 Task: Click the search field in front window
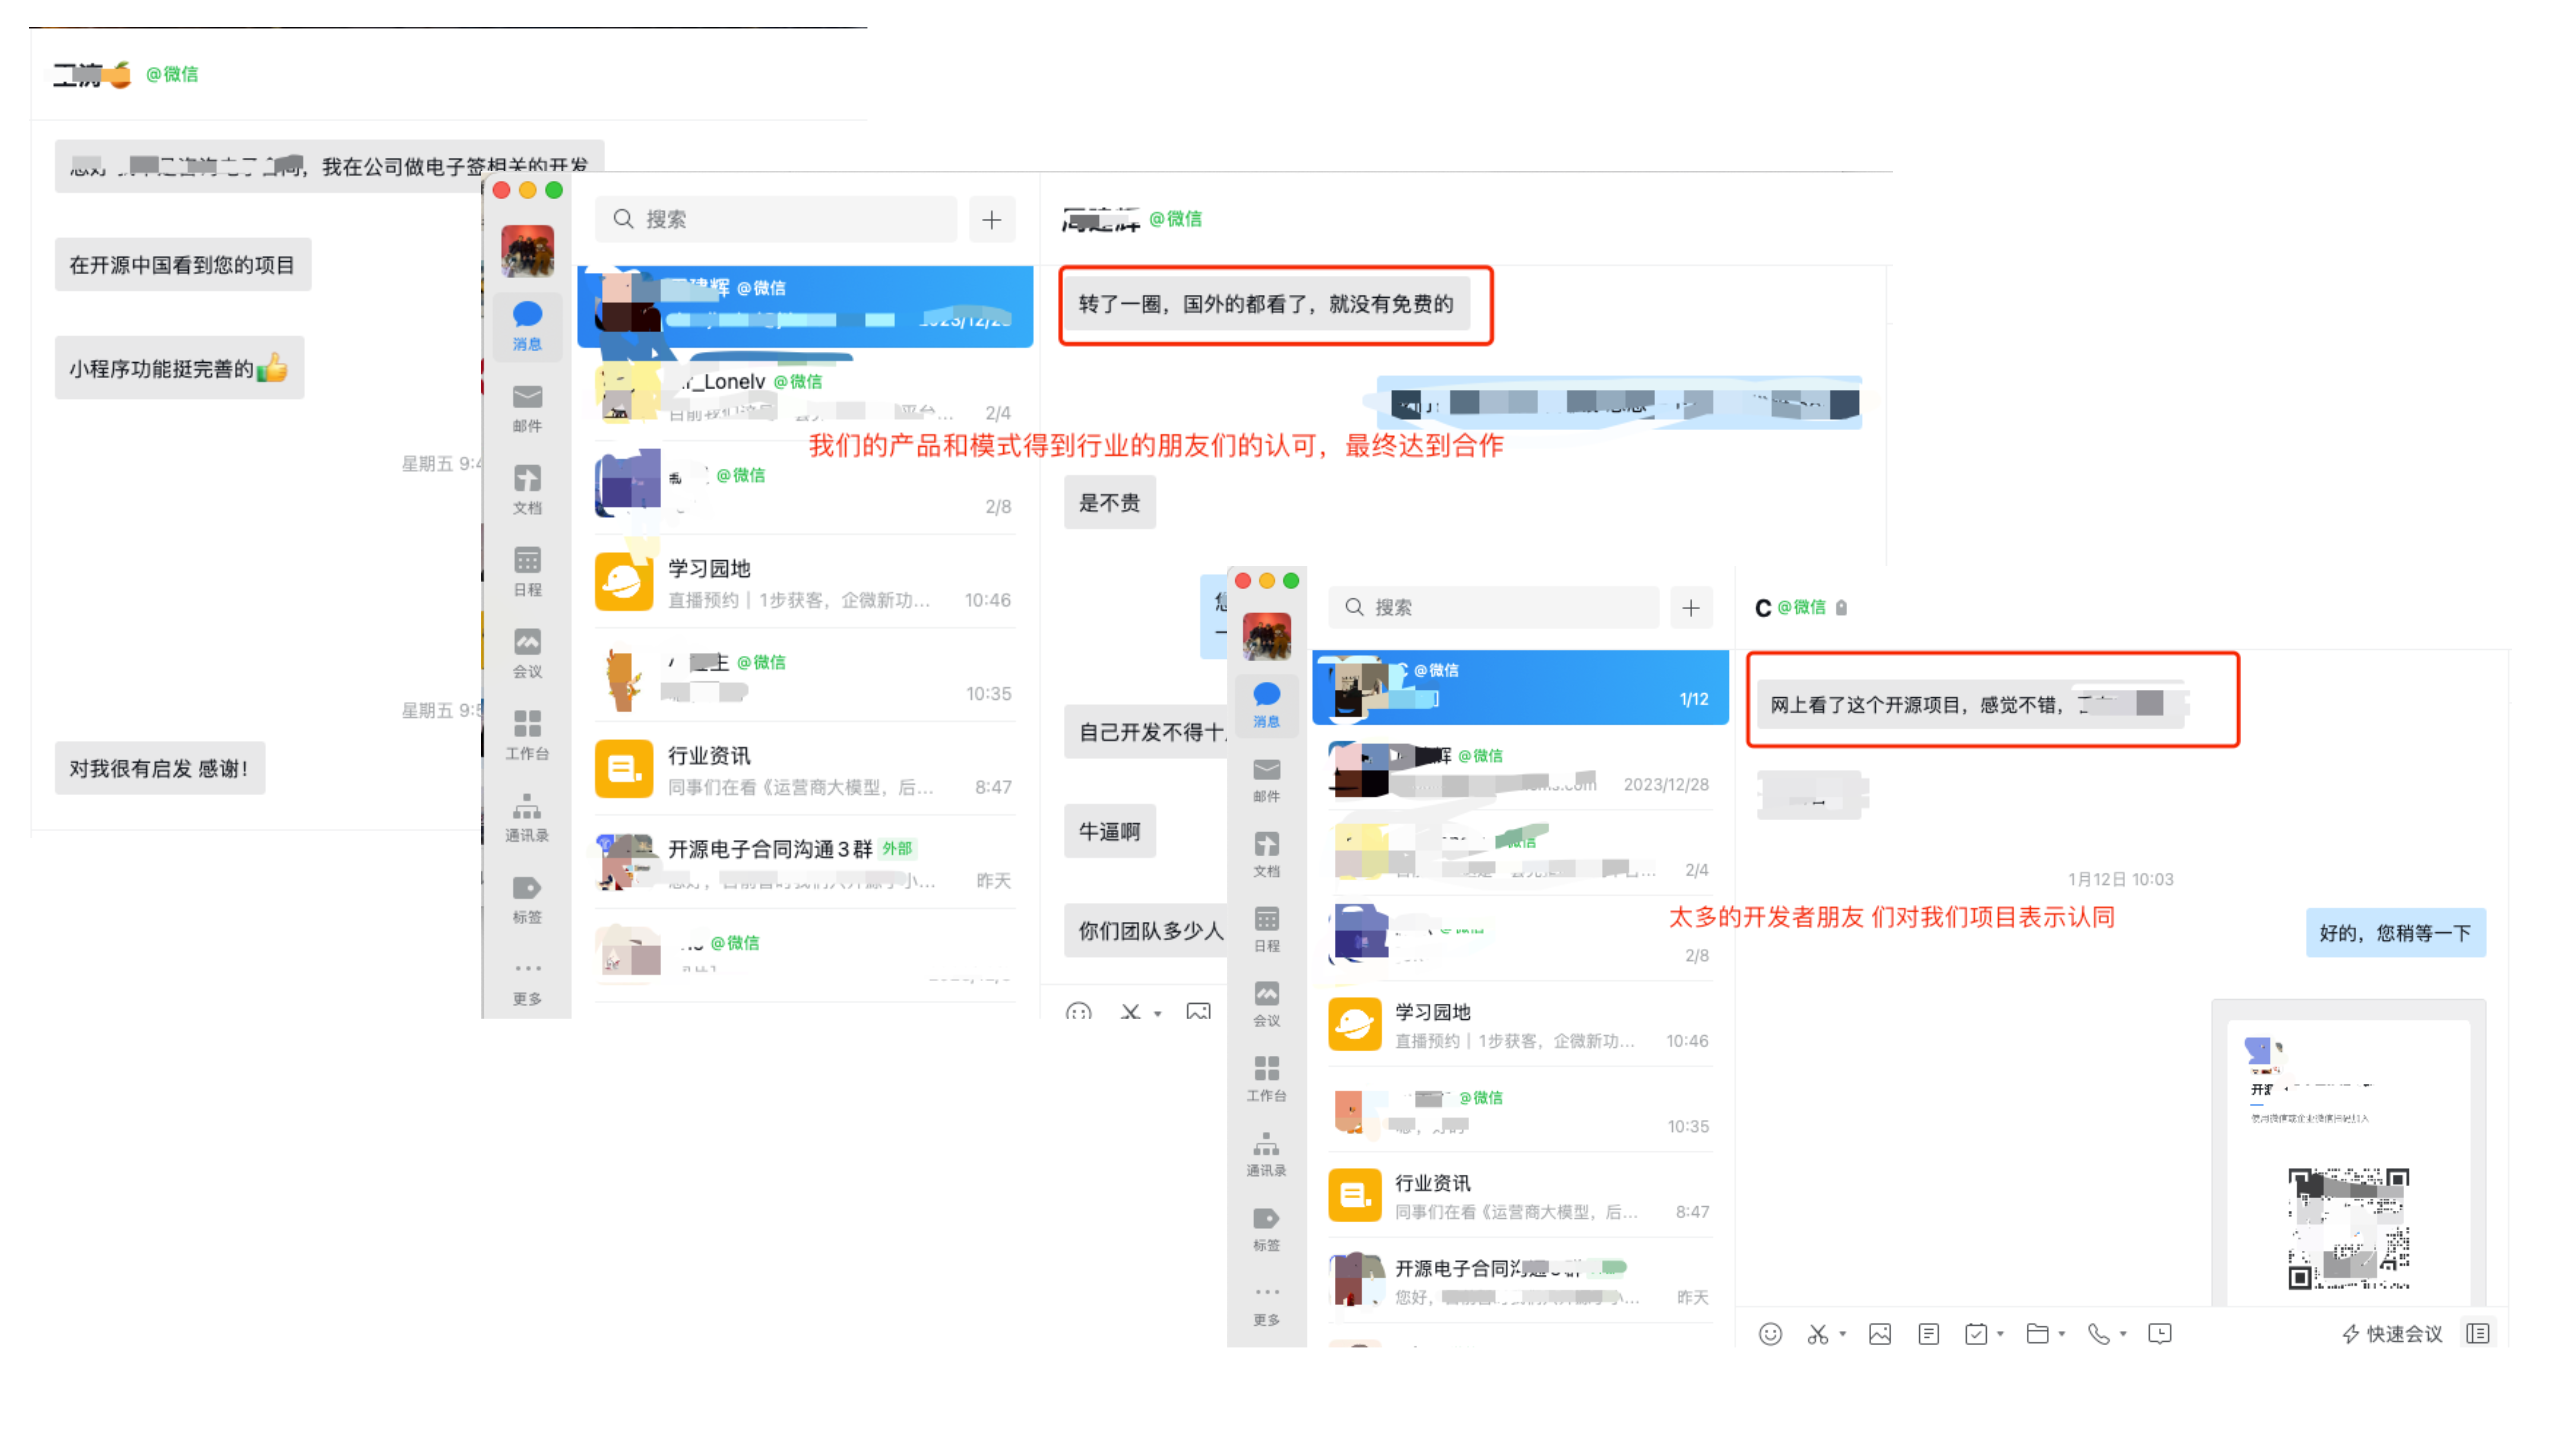pyautogui.click(x=1495, y=607)
